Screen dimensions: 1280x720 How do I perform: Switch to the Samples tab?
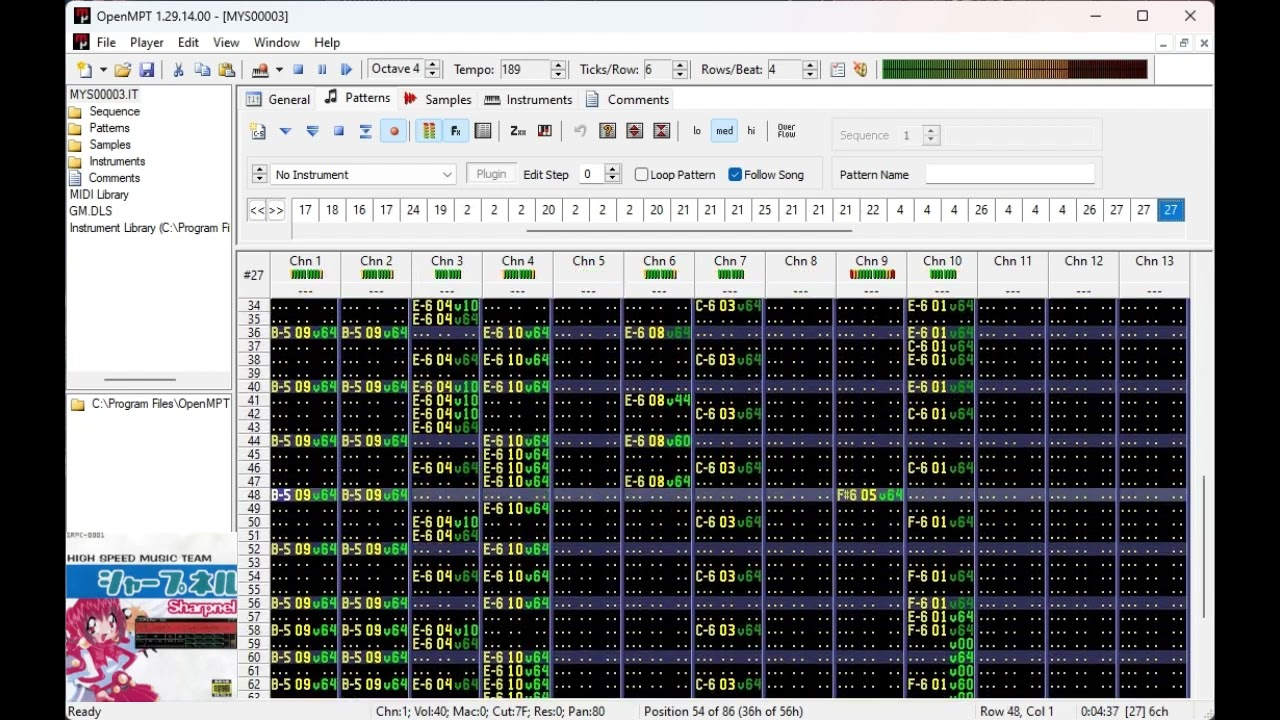pyautogui.click(x=437, y=100)
